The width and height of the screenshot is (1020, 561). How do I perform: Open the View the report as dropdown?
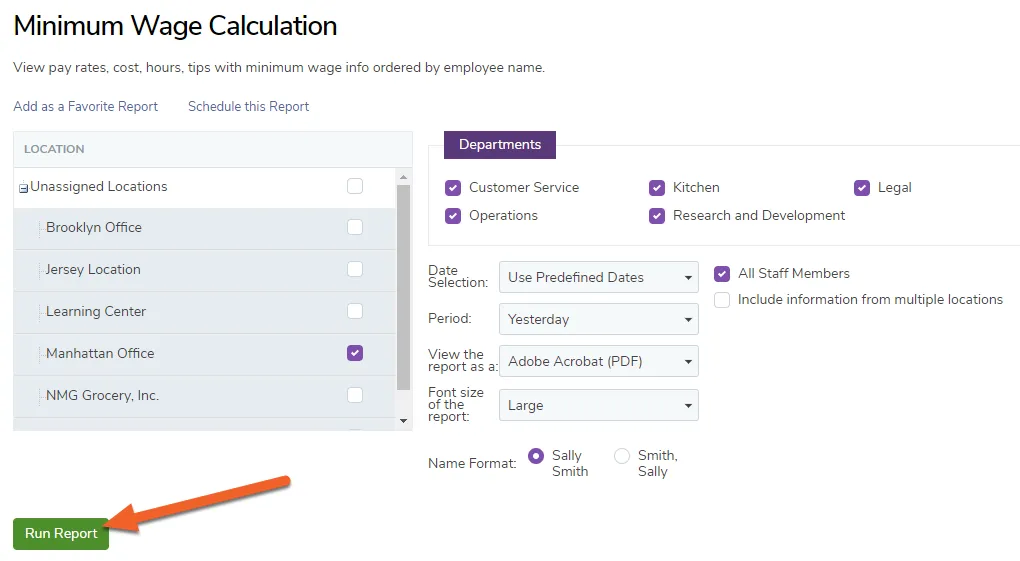point(598,361)
